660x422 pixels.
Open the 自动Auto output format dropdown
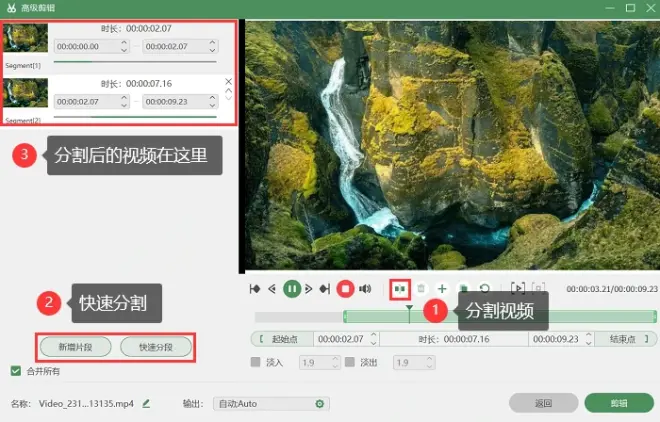pos(271,404)
